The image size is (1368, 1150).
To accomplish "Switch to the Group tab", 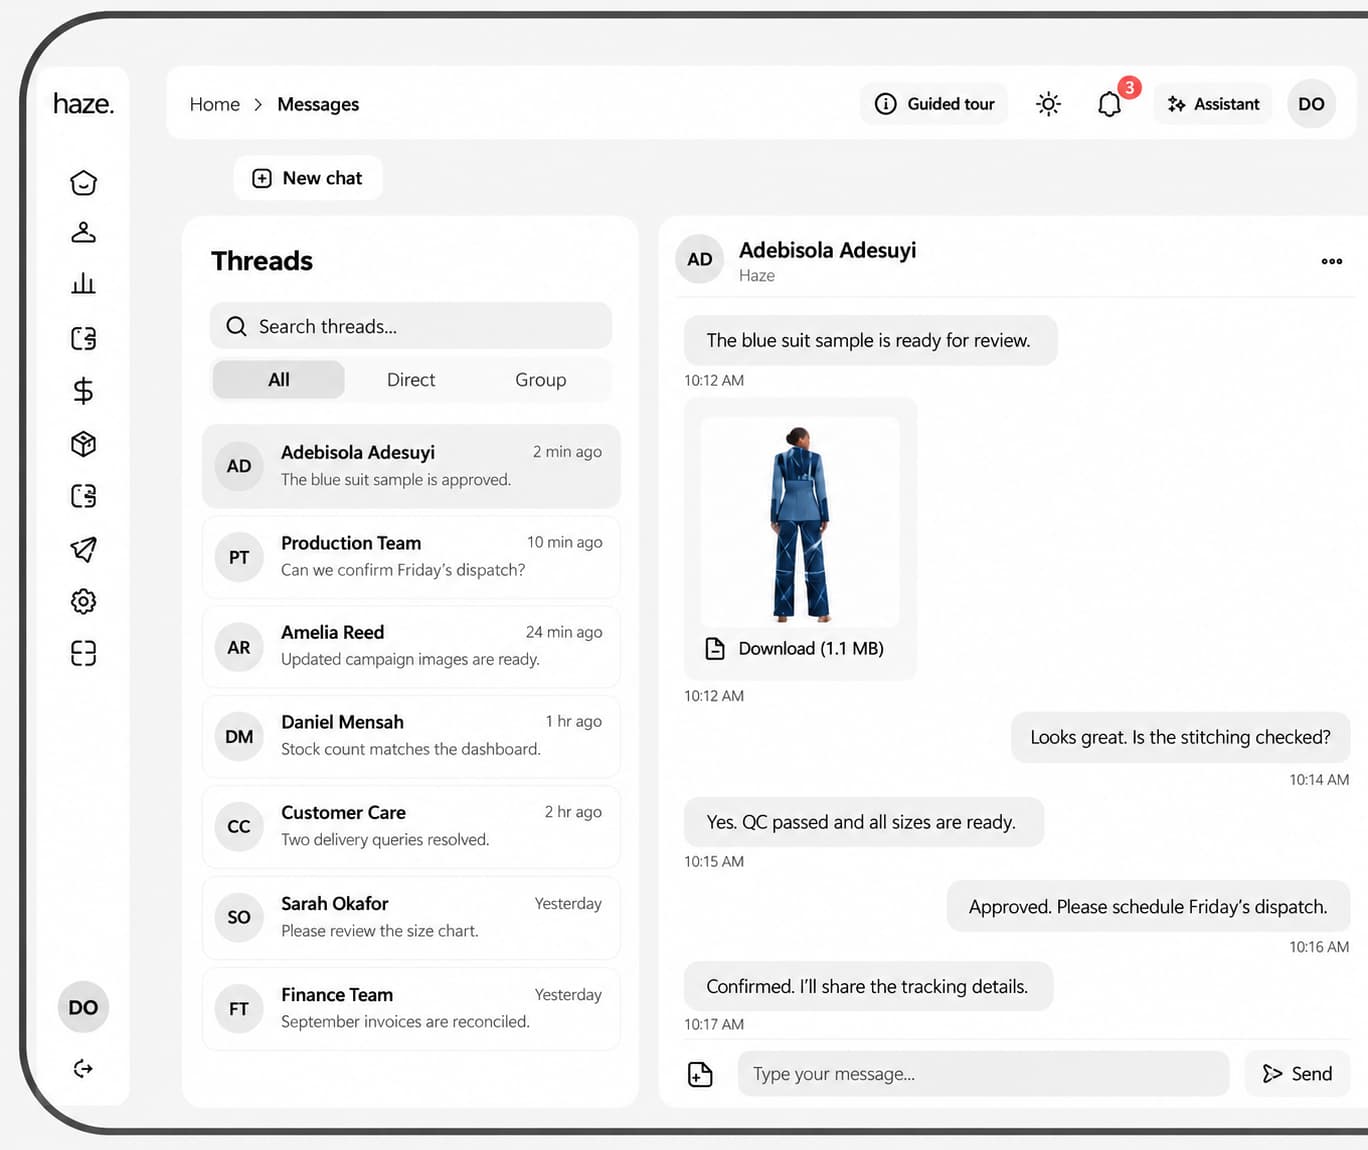I will click(541, 380).
